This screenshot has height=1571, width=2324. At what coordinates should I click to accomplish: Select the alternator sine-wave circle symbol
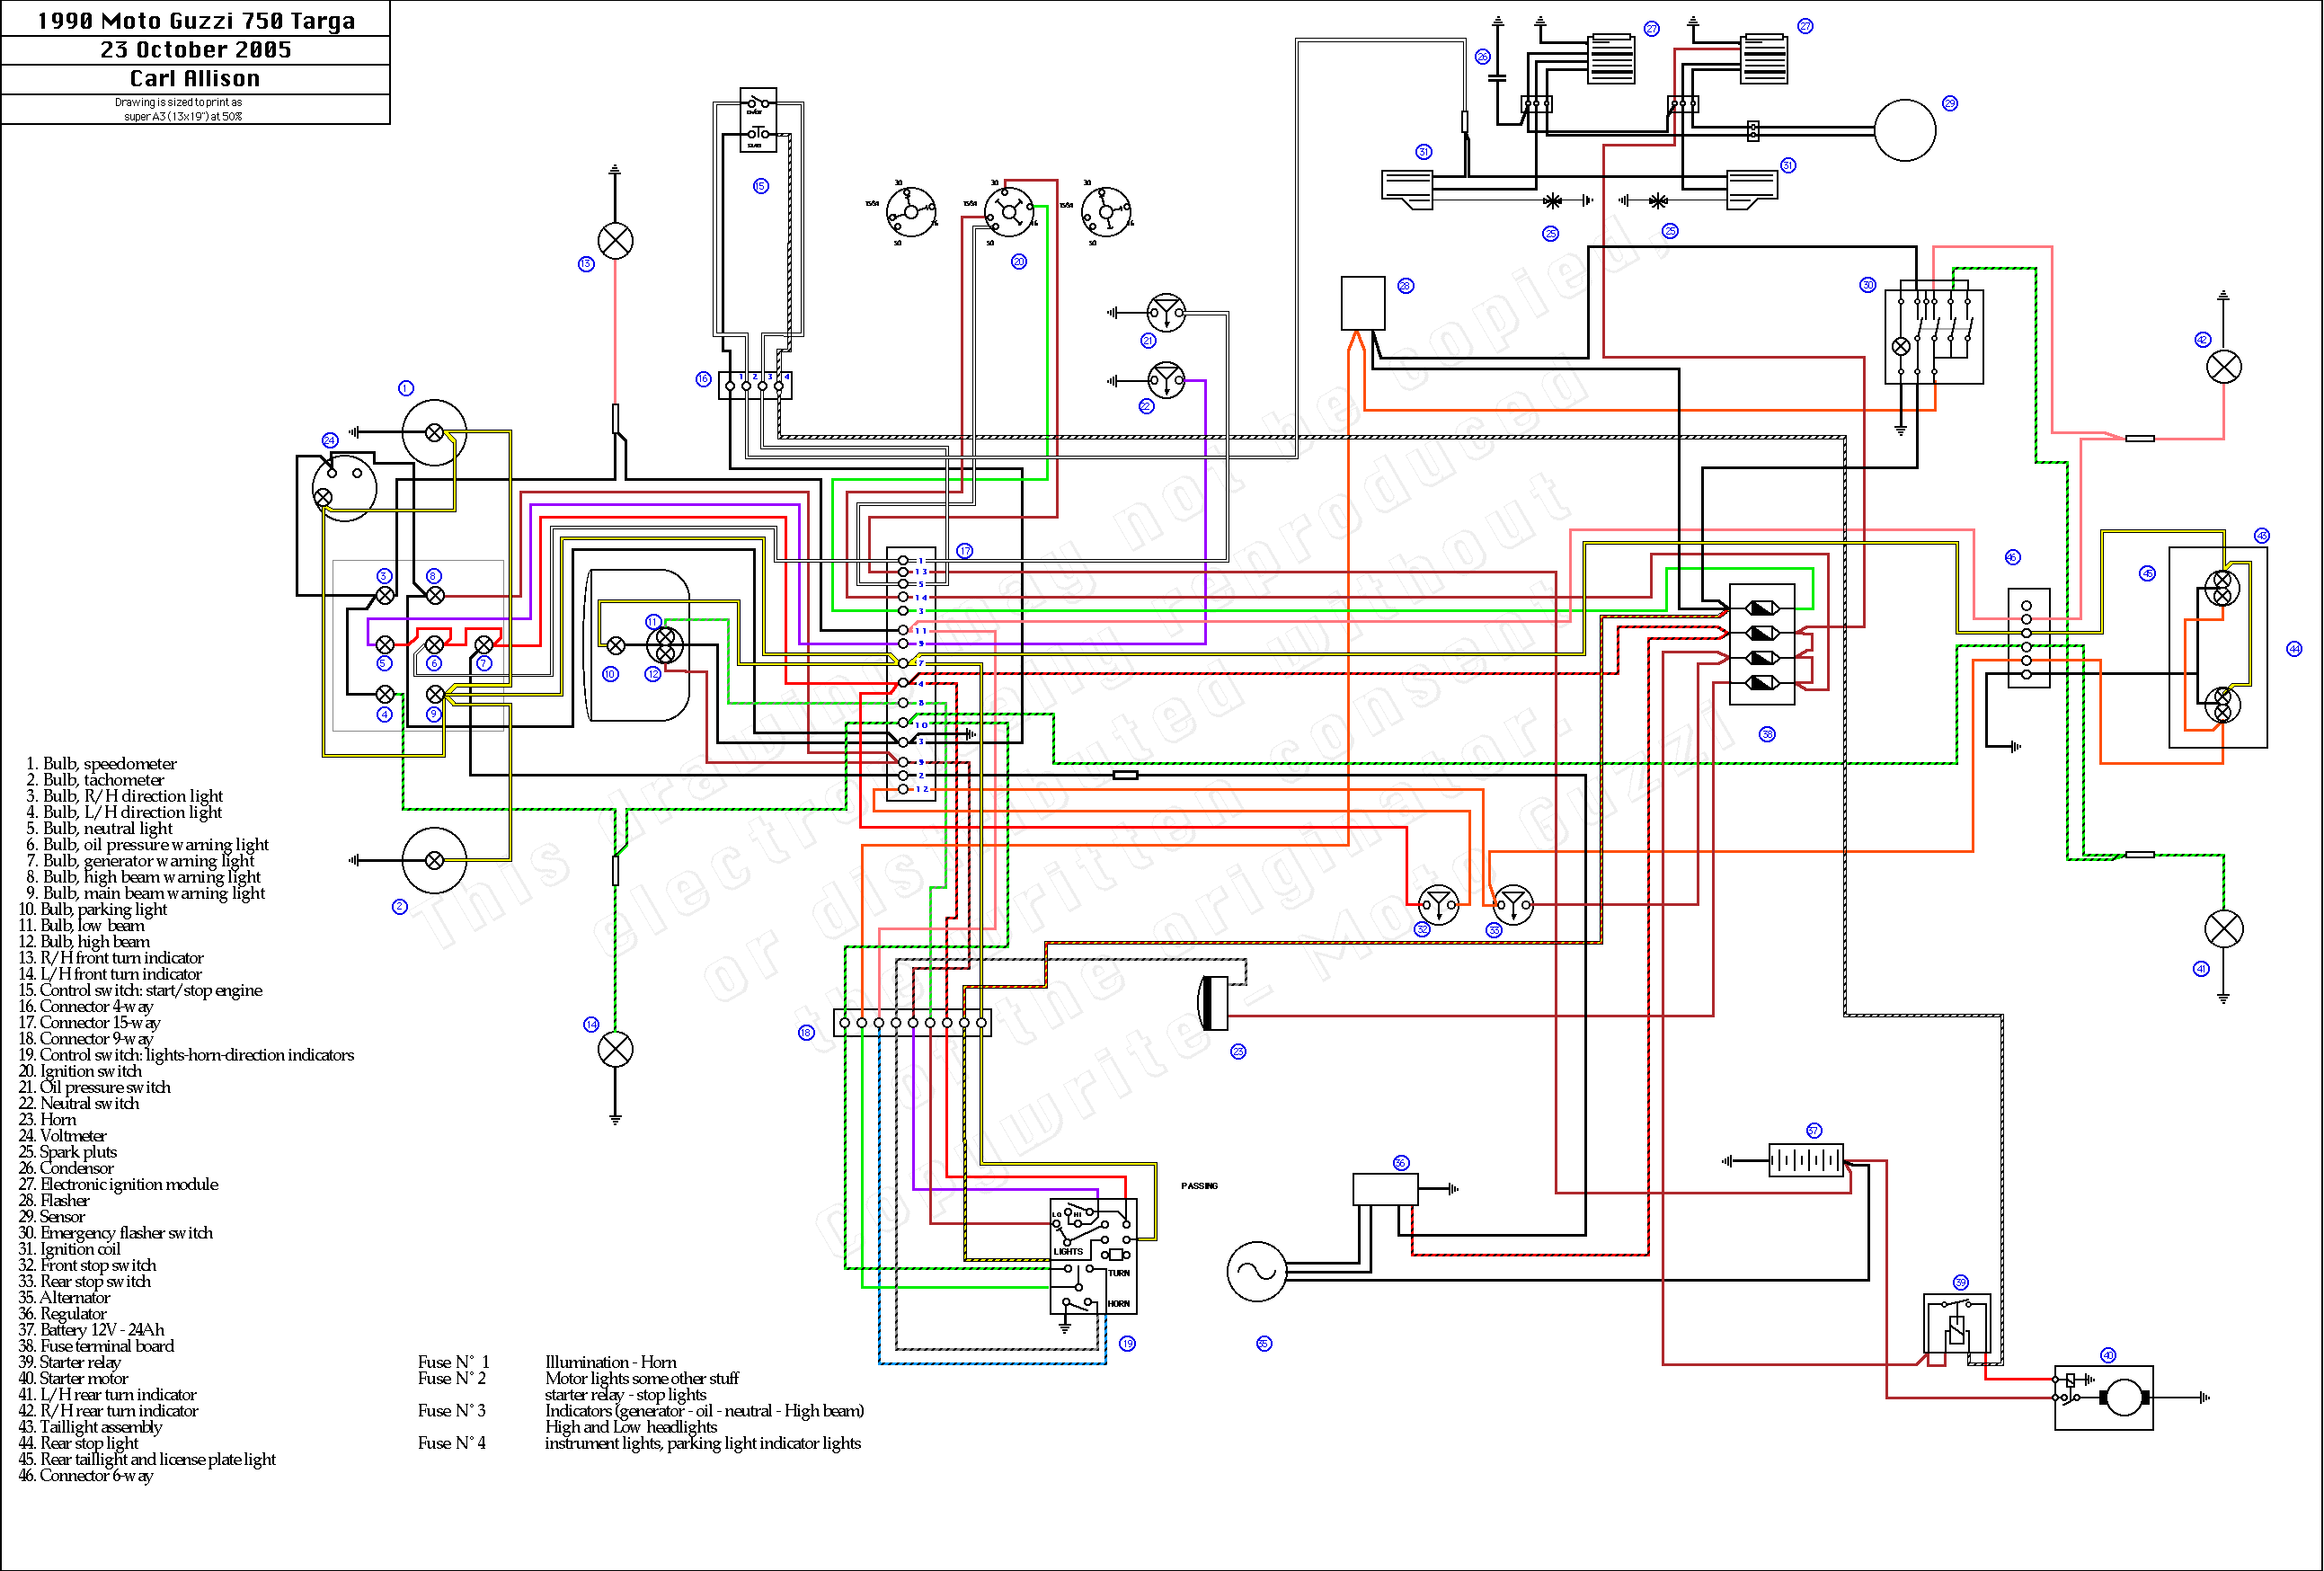point(1257,1272)
